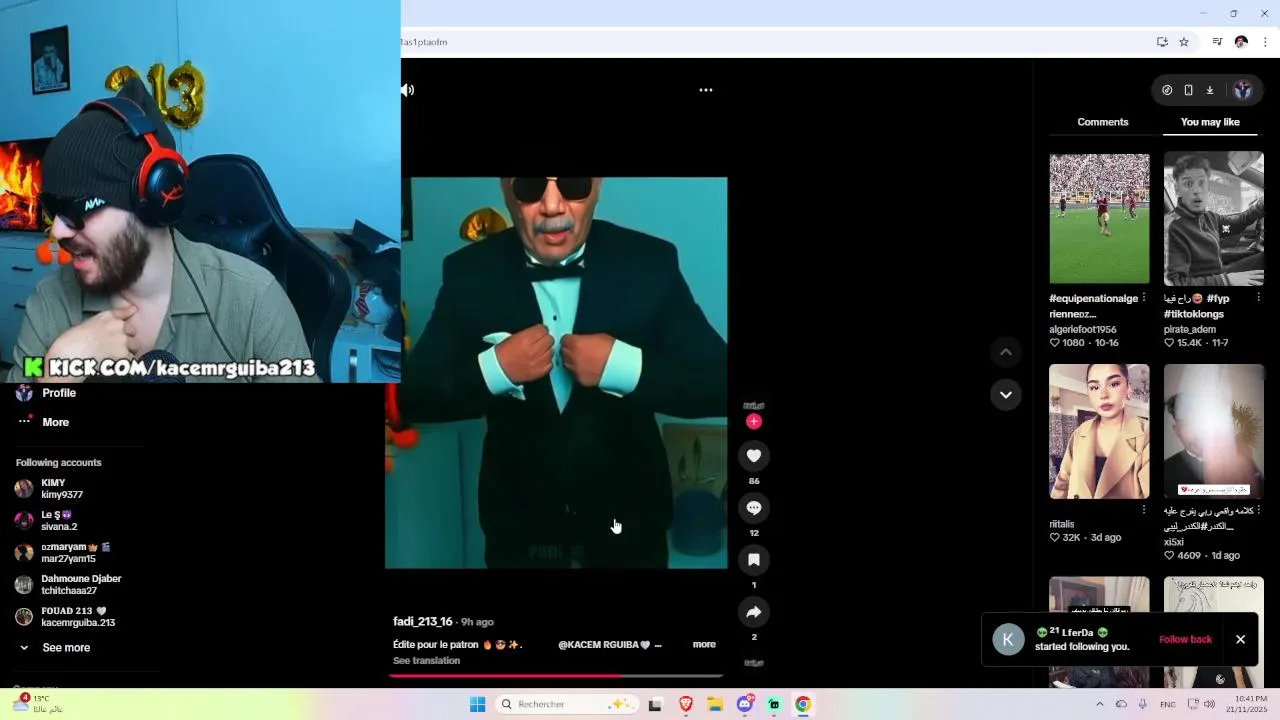1280x720 pixels.
Task: Open comments via the speech bubble icon
Action: (x=754, y=508)
